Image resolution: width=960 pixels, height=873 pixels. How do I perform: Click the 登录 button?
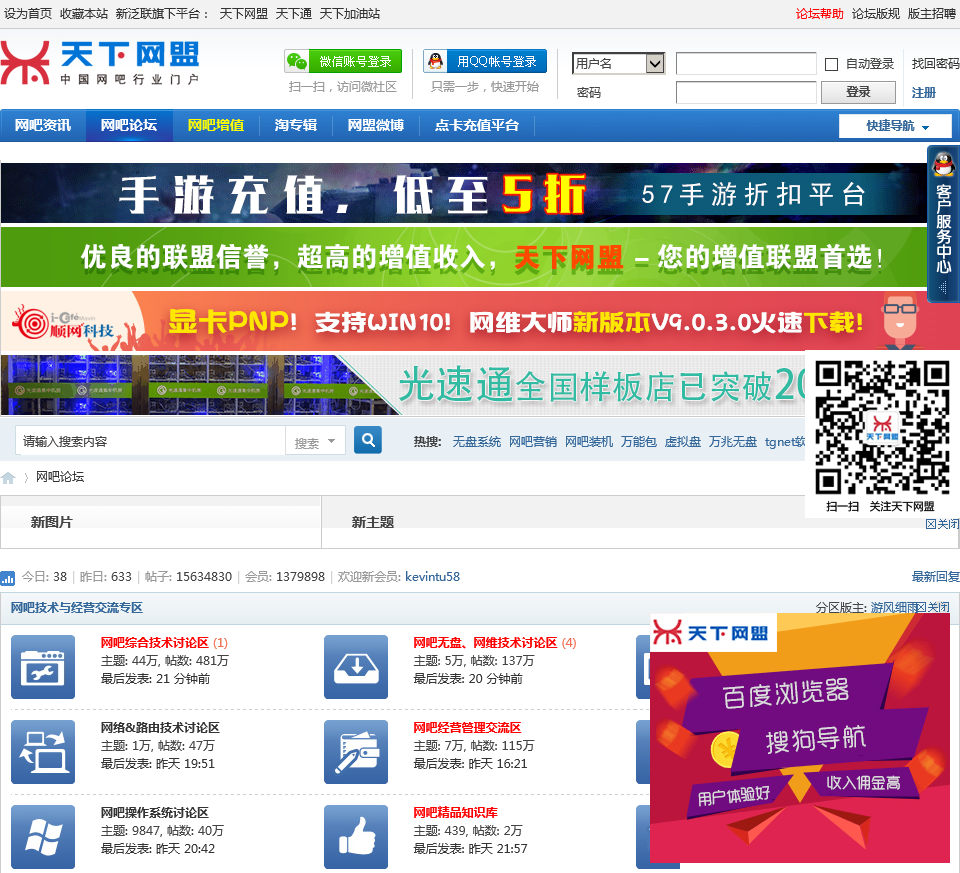pos(858,92)
